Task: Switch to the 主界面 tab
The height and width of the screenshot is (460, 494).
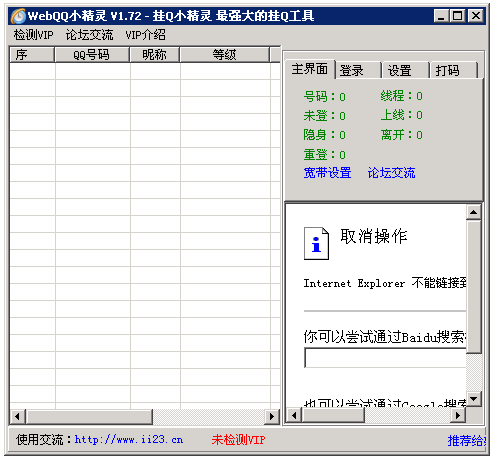Action: pyautogui.click(x=310, y=69)
